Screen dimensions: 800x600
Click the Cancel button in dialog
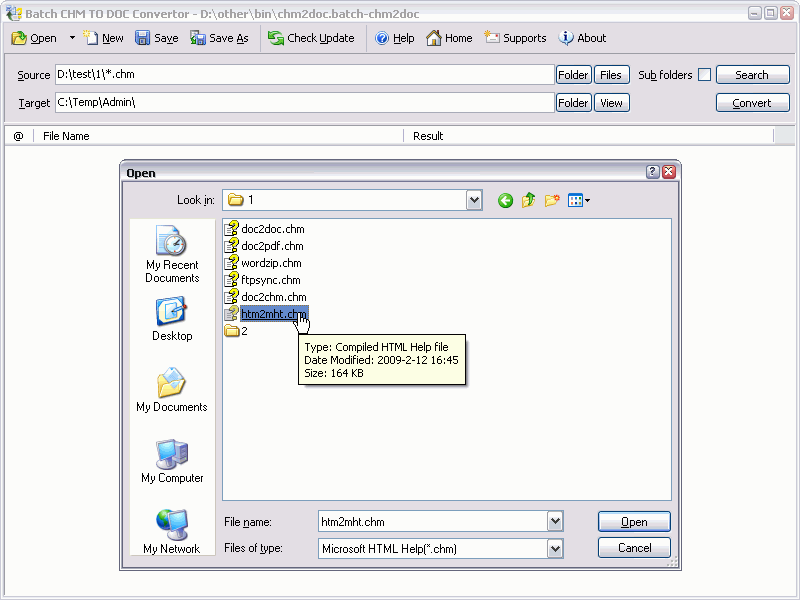point(634,548)
